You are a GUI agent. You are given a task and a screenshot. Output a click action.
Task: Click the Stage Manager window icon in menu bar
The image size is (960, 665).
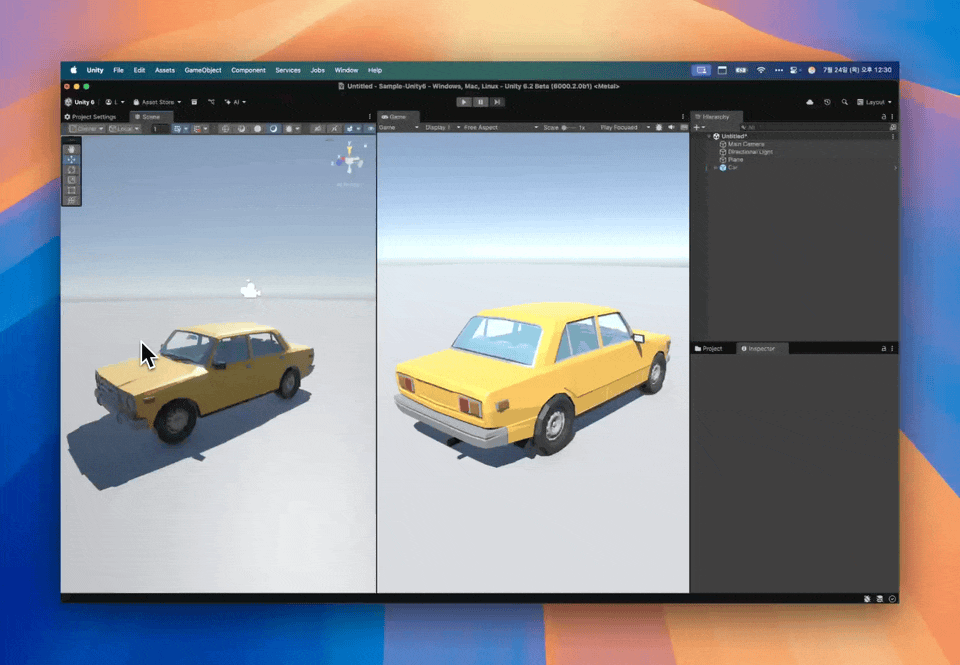pos(722,70)
